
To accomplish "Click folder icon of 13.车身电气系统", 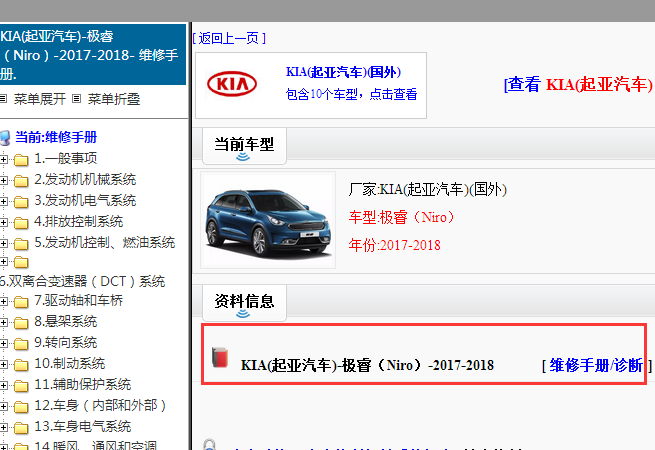I will coord(21,428).
